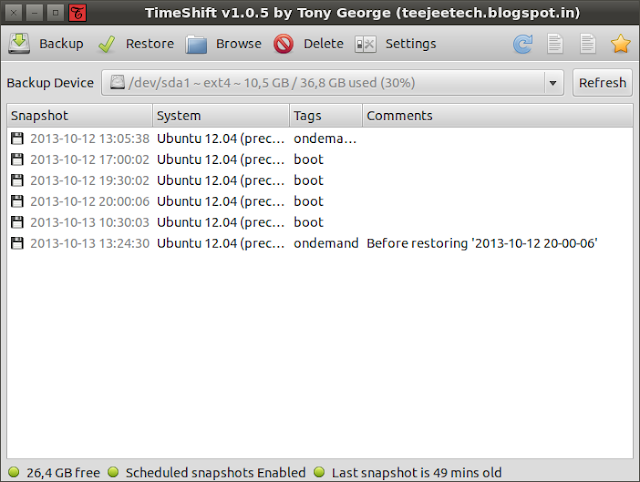Click the Restore toolbar label
Viewport: 640px width, 482px height.
pyautogui.click(x=150, y=44)
